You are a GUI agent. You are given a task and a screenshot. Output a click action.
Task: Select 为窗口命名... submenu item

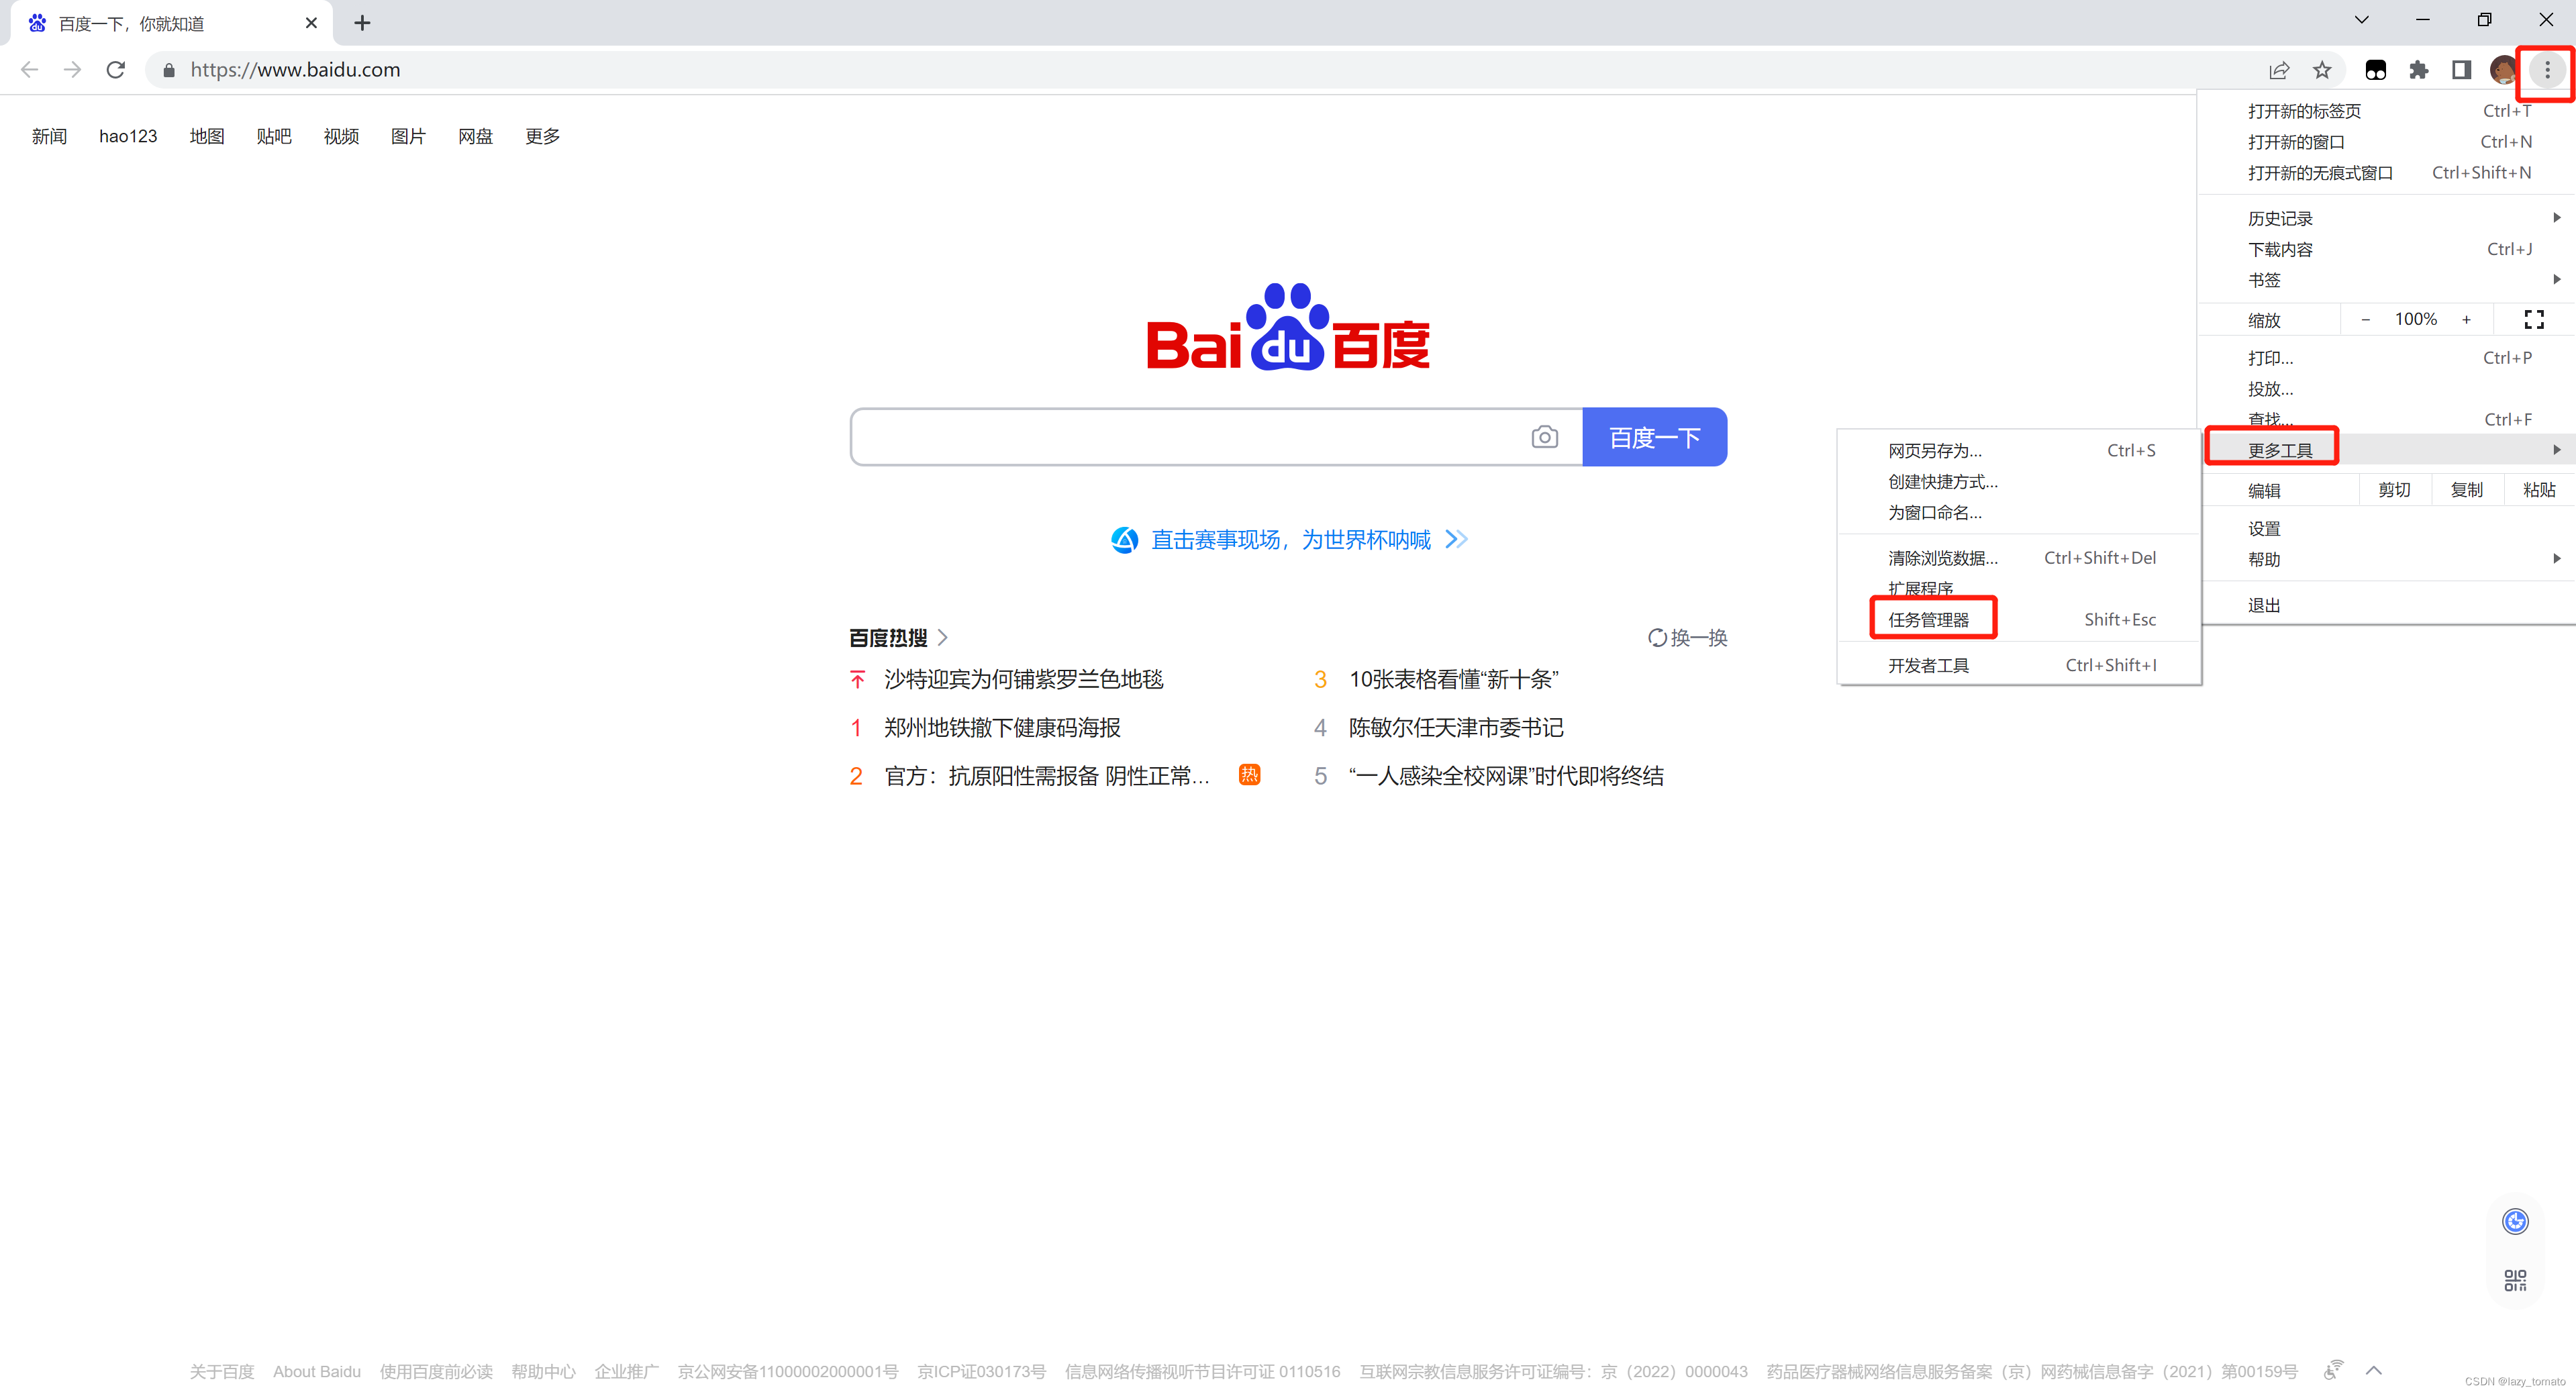(x=2019, y=513)
